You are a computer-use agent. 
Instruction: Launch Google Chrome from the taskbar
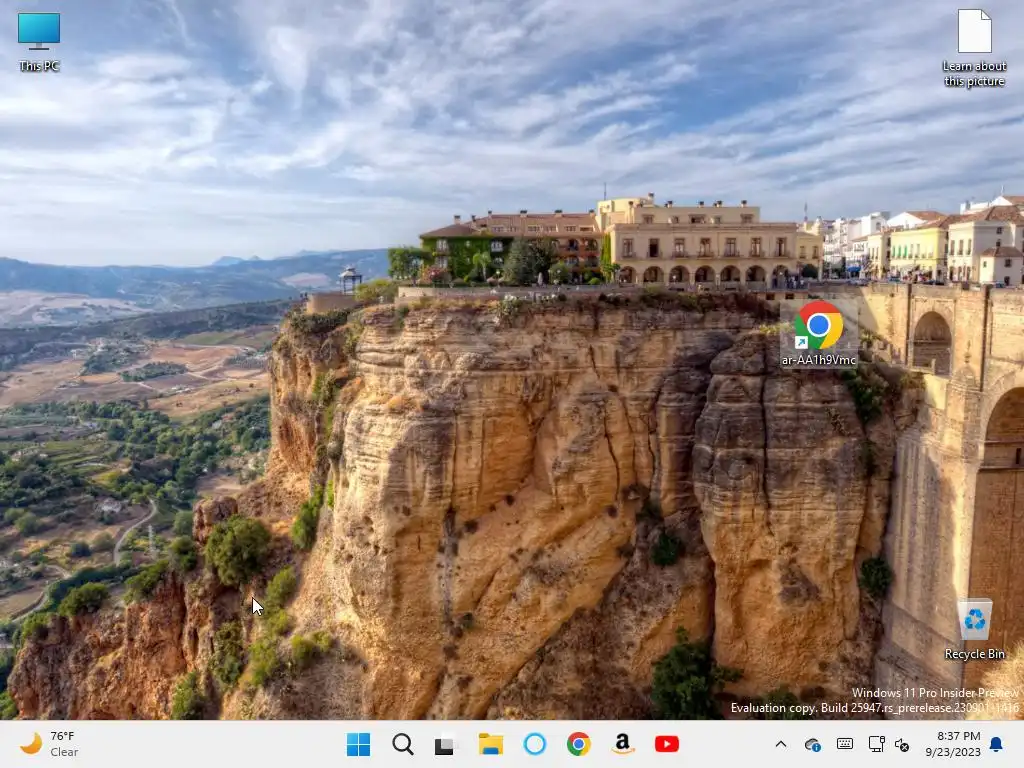click(579, 744)
